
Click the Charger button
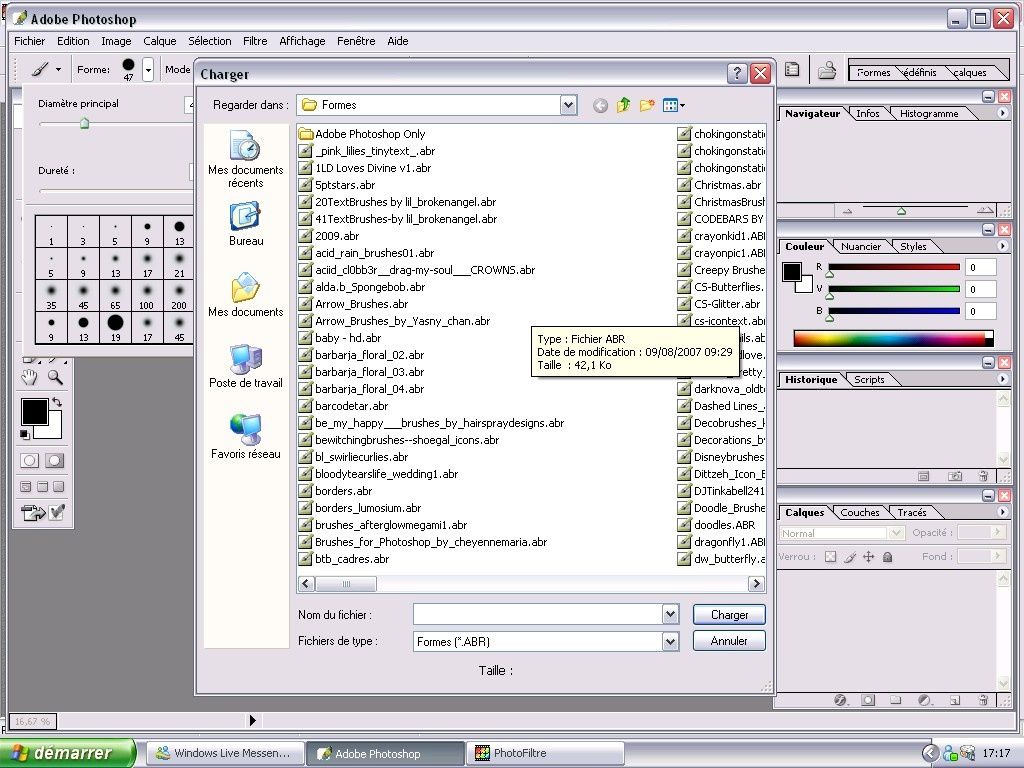[729, 615]
